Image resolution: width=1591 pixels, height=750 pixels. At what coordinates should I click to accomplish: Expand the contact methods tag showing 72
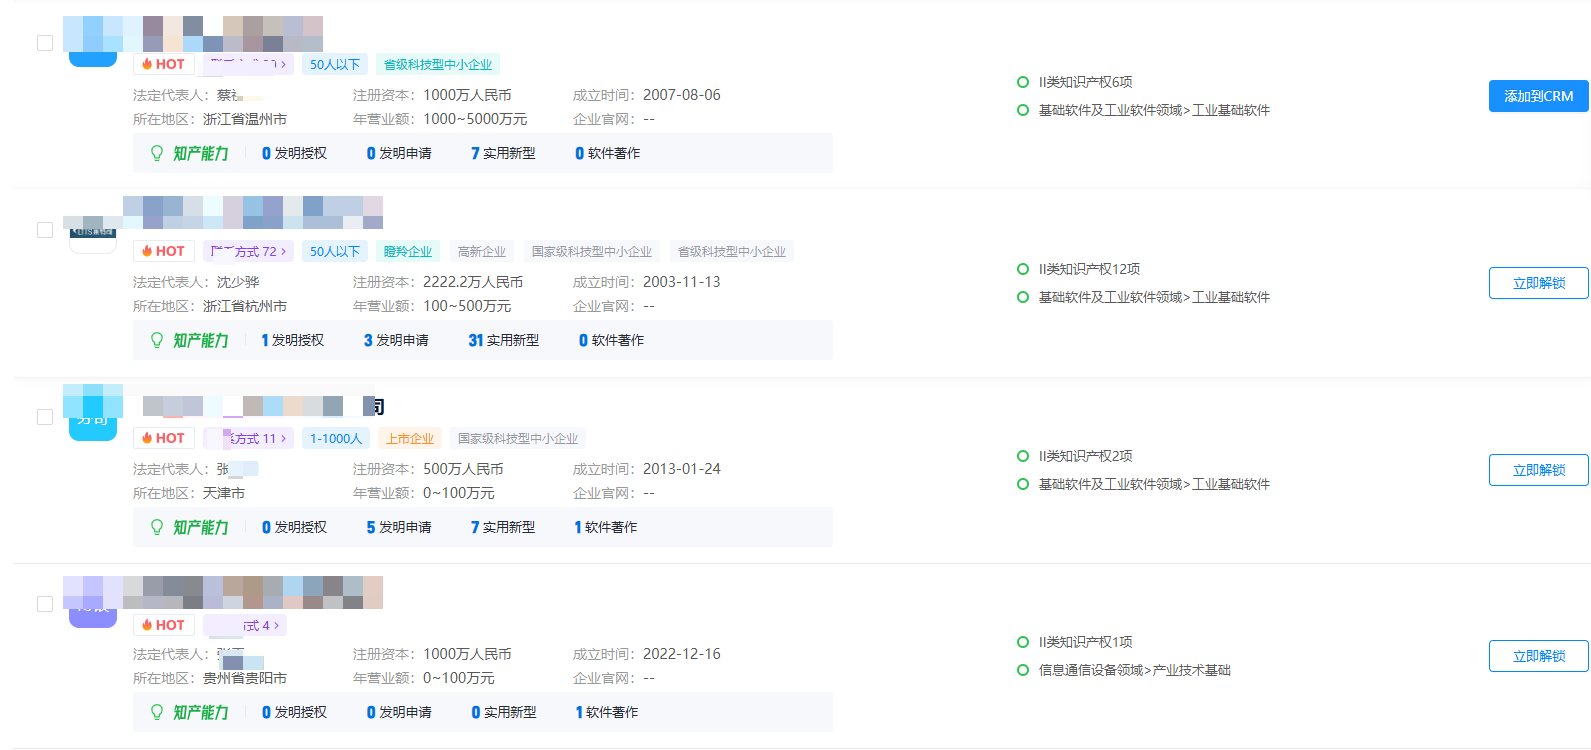tap(248, 251)
